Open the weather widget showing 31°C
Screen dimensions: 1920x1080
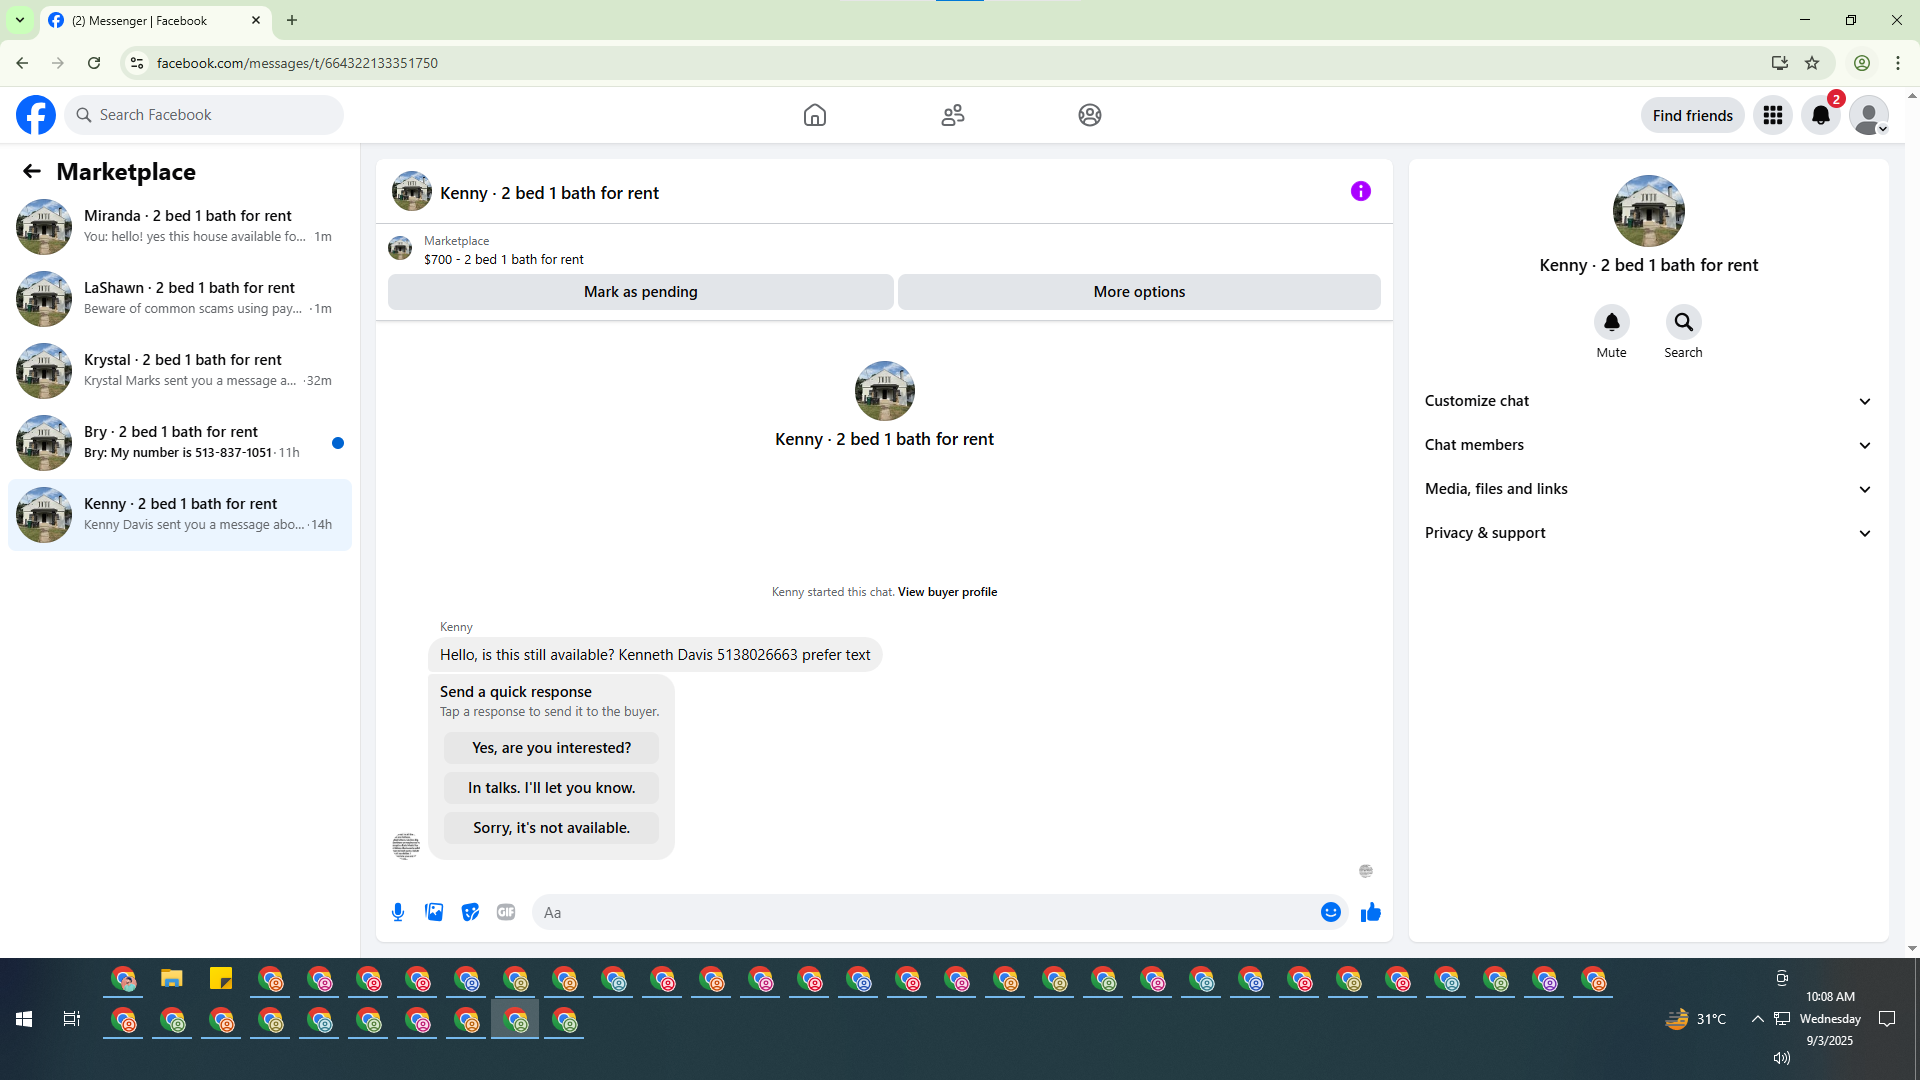(1696, 1019)
